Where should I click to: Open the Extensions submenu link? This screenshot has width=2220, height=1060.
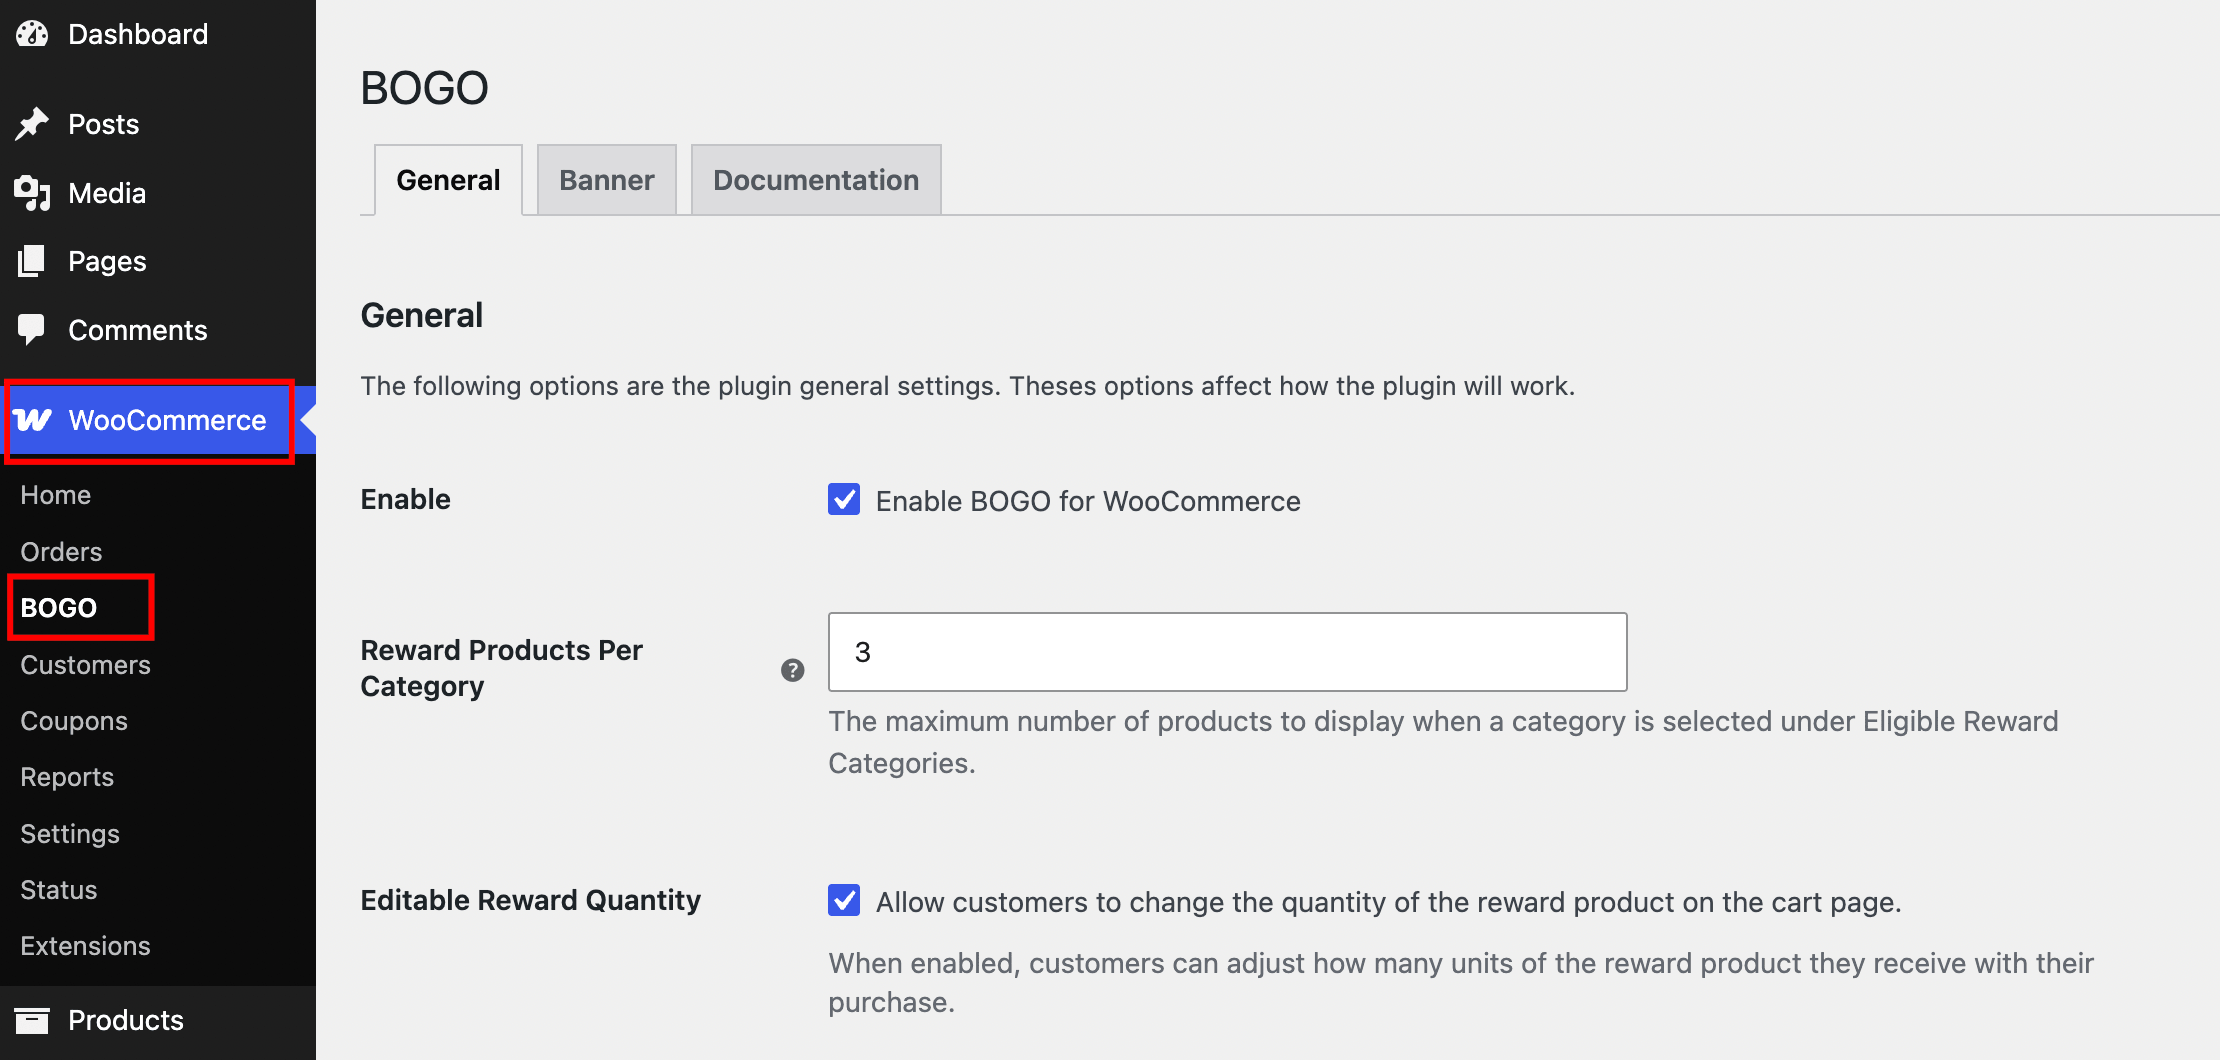click(85, 946)
